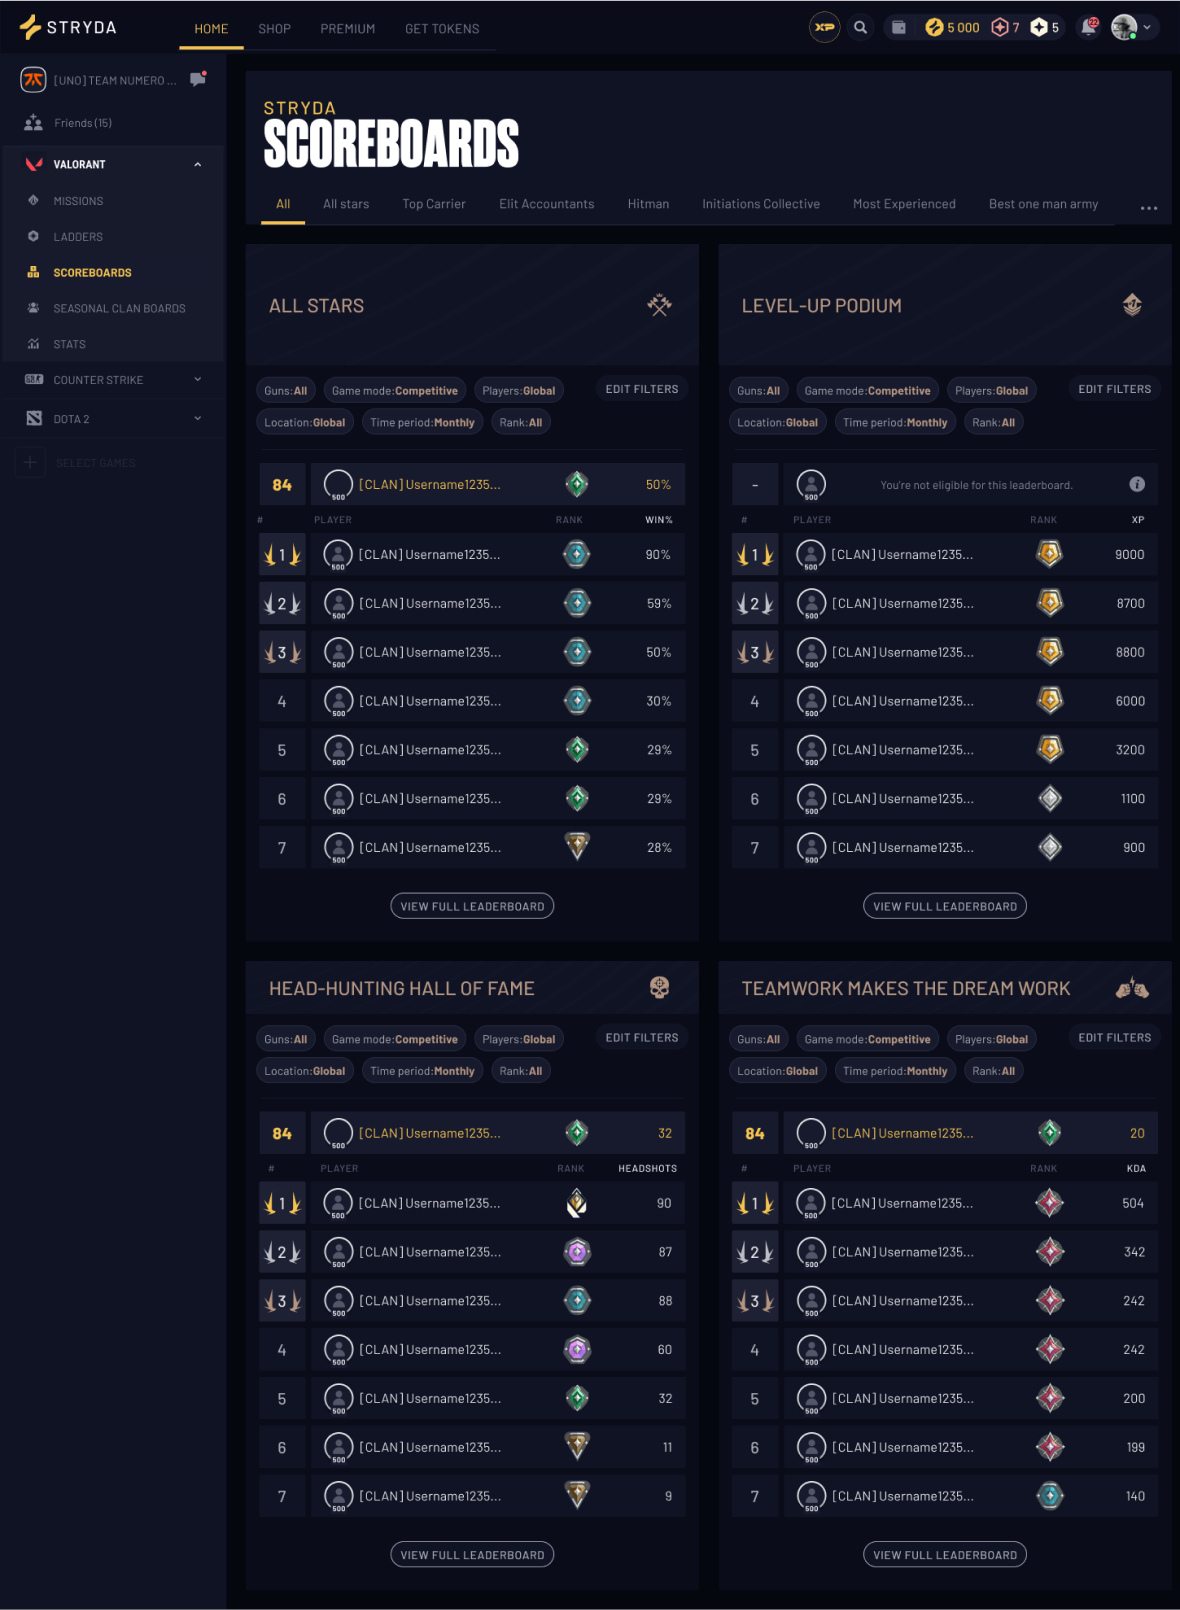Open the All Stars player with 90% win rate

tap(498, 555)
